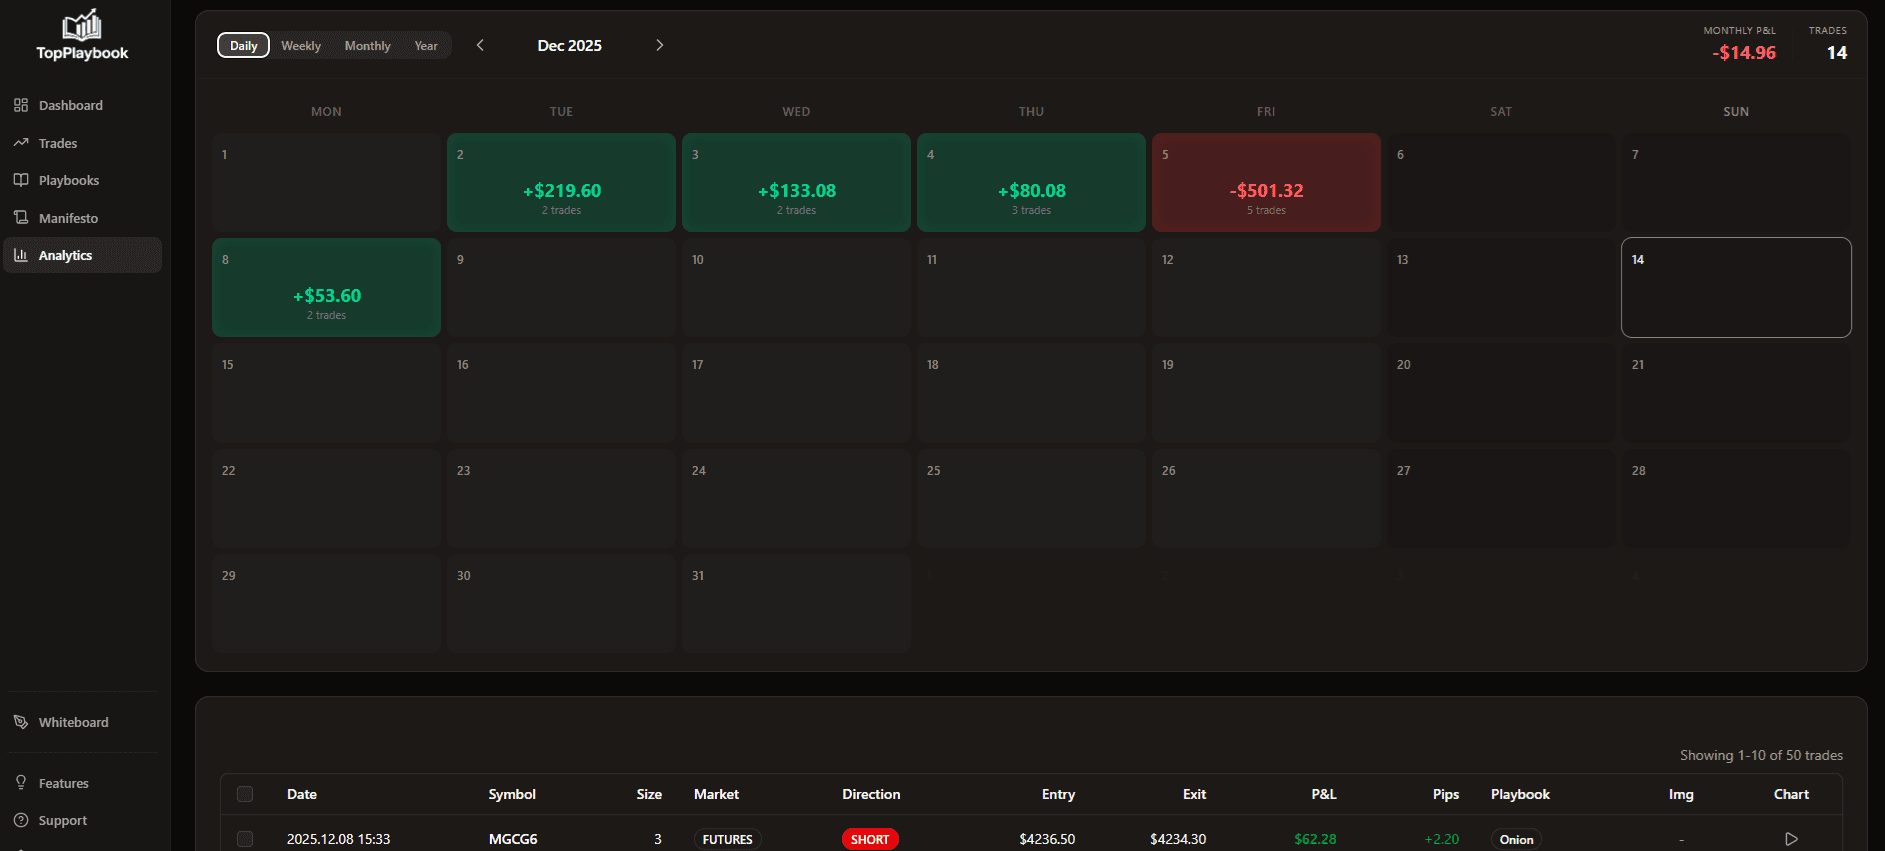This screenshot has height=851, width=1885.
Task: Select calendar day 12
Action: coord(1266,288)
